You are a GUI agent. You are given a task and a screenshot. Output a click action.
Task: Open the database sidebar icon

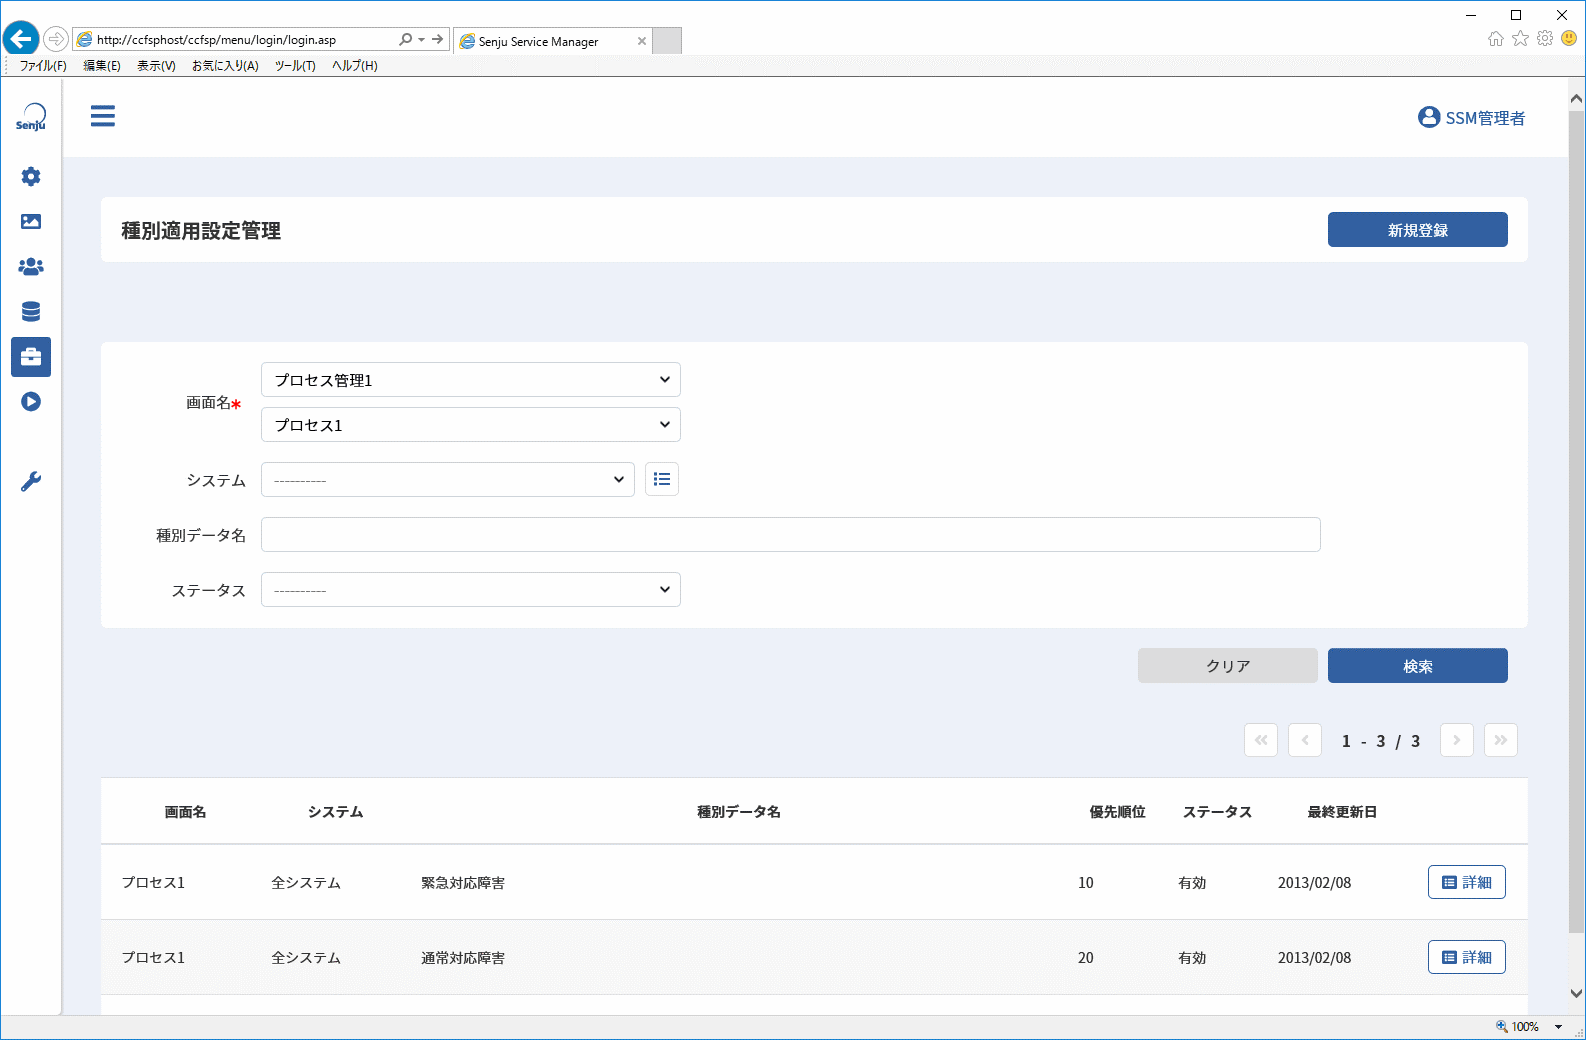(31, 312)
